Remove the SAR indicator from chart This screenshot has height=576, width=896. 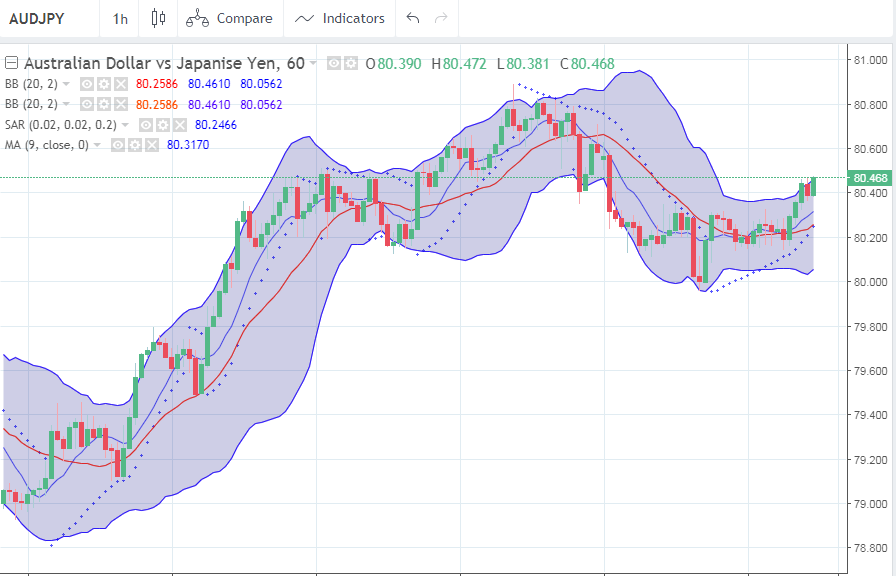pos(177,125)
